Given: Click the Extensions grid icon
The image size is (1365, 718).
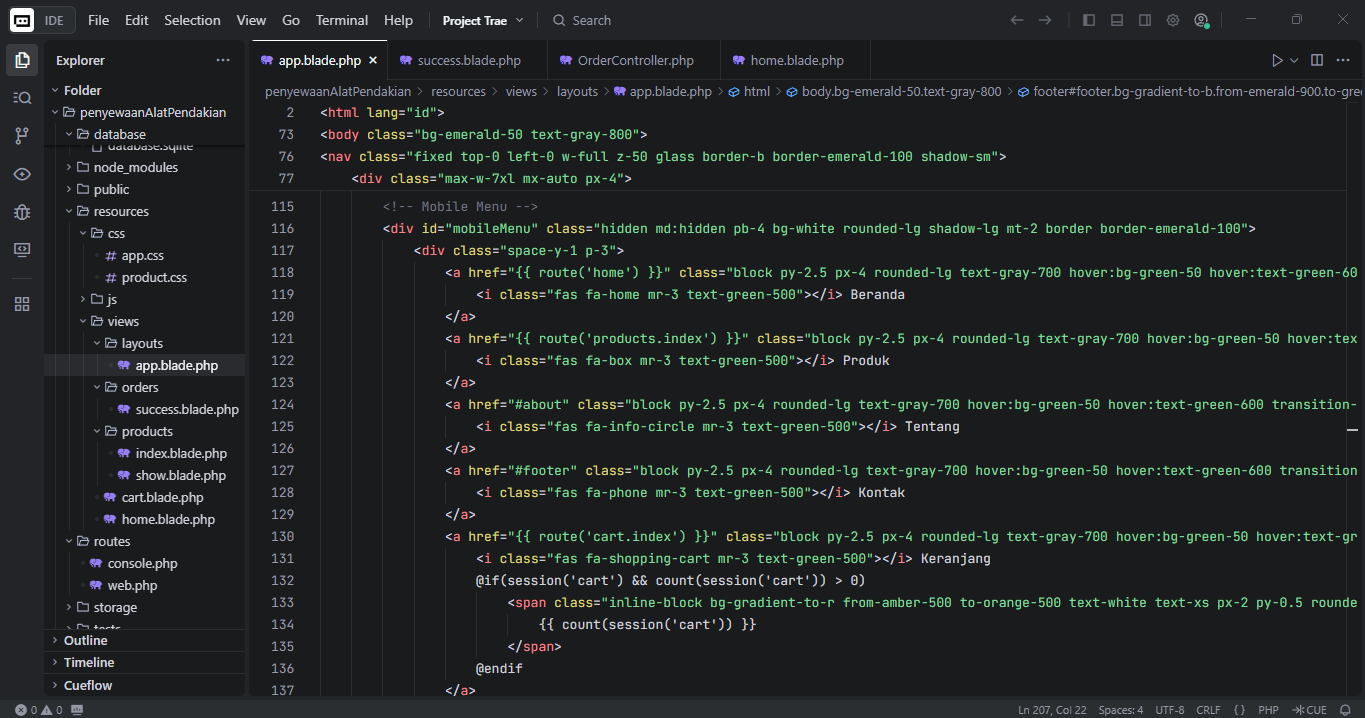Looking at the screenshot, I should pyautogui.click(x=21, y=303).
